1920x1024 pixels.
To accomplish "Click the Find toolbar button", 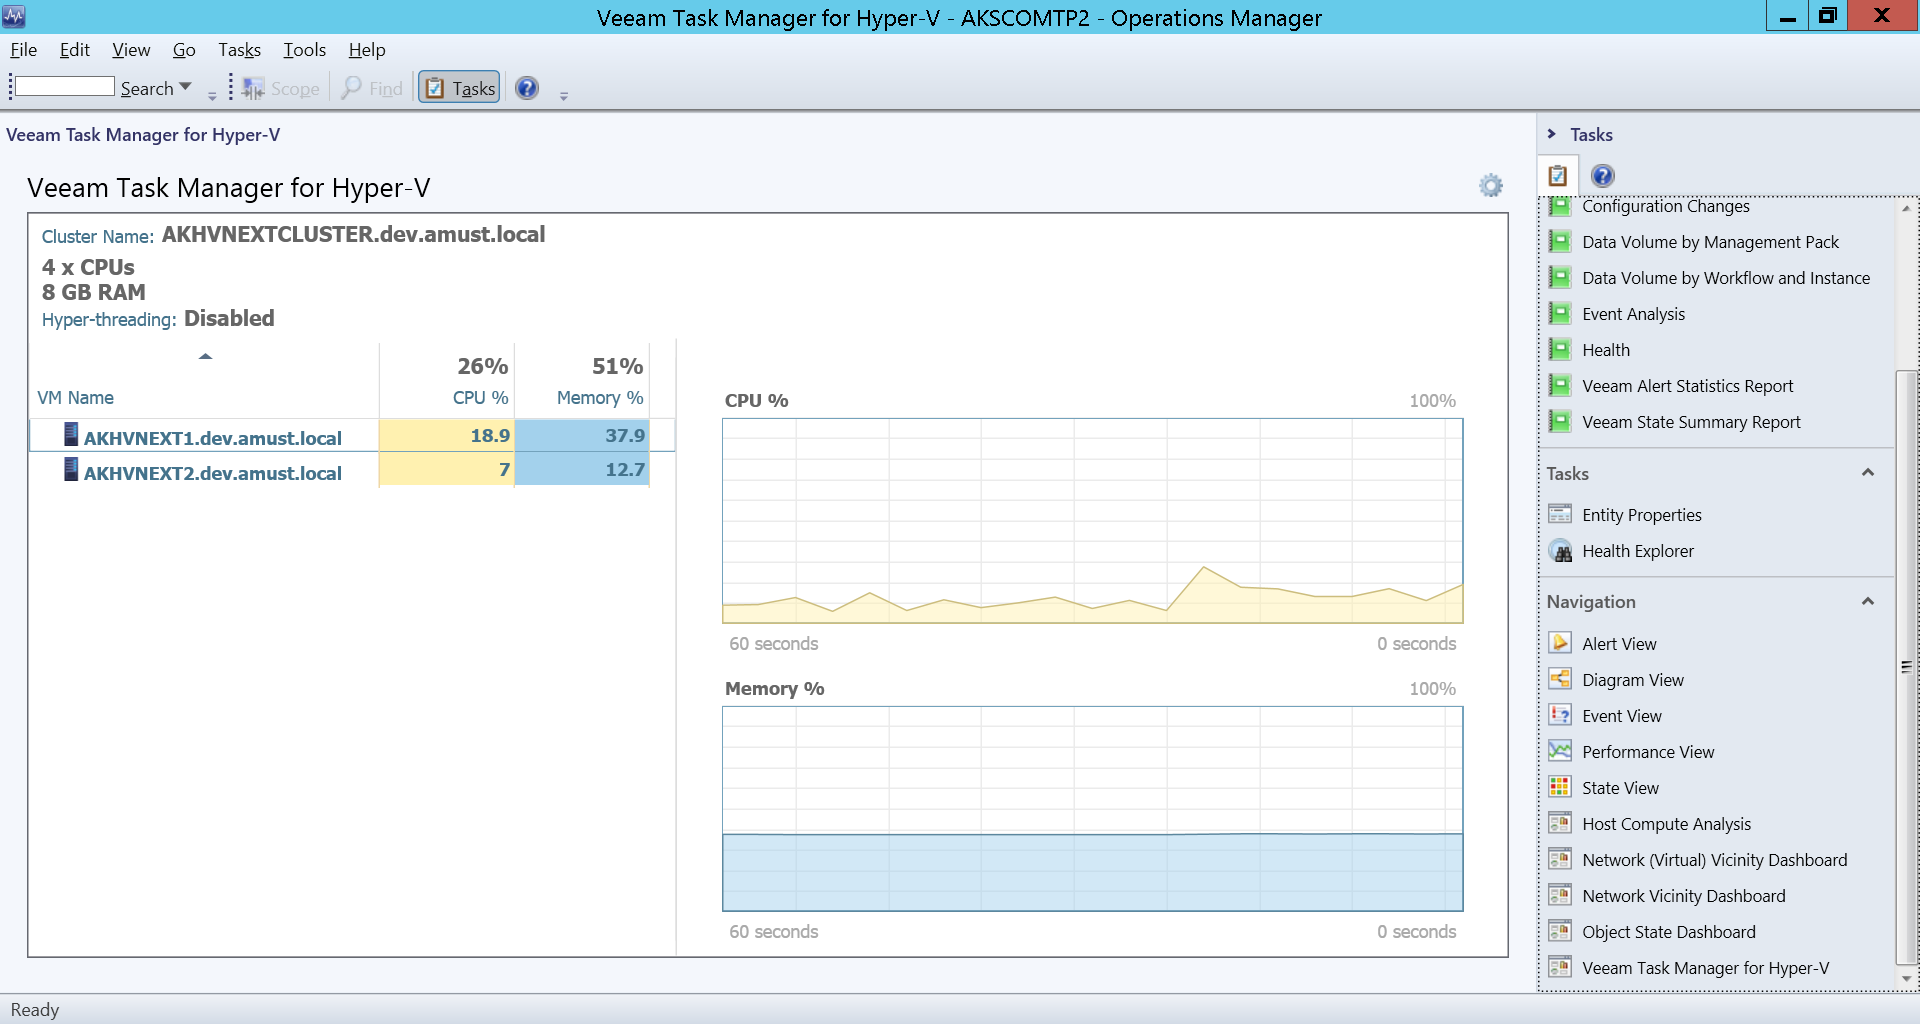I will 372,88.
